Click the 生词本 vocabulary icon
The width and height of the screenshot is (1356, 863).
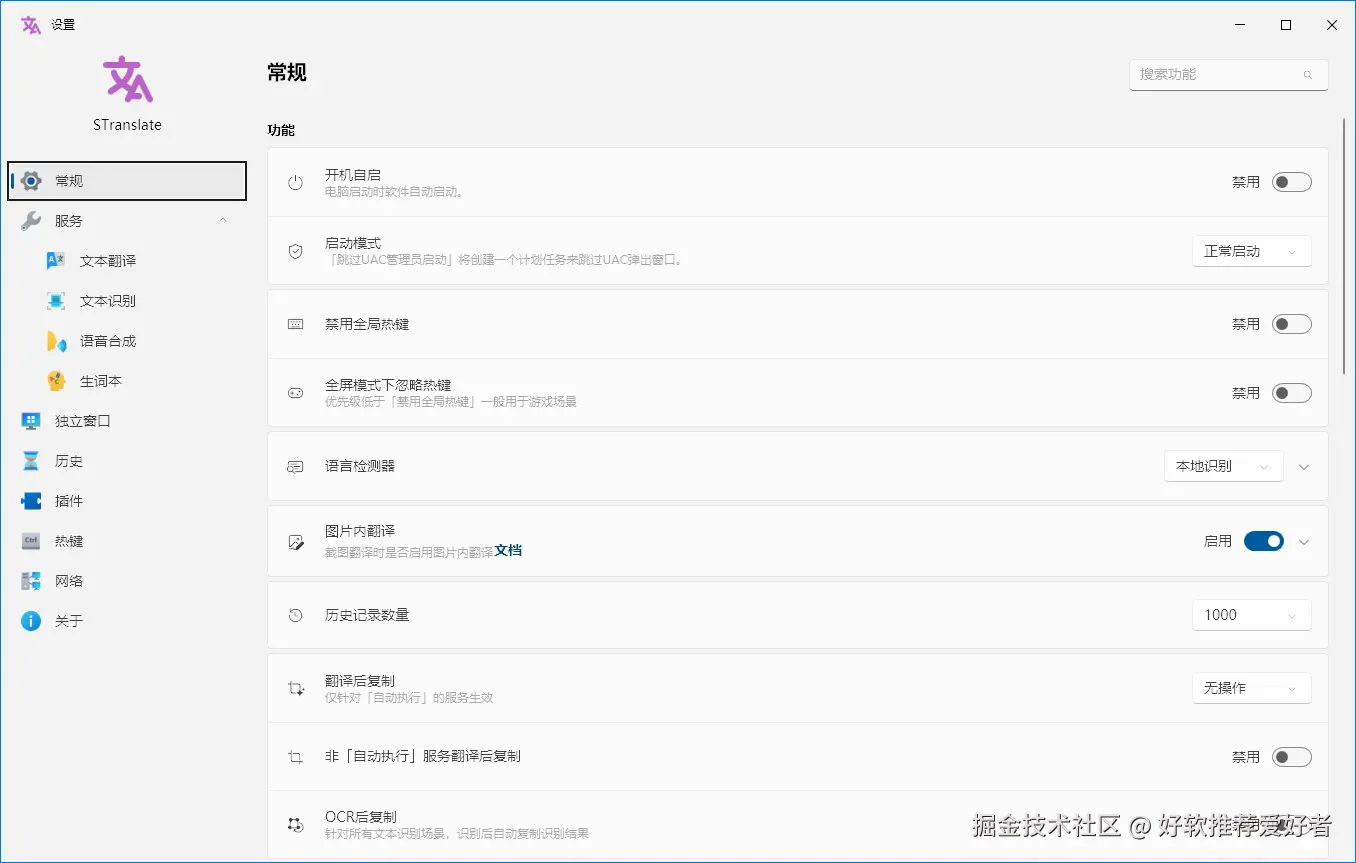(56, 381)
